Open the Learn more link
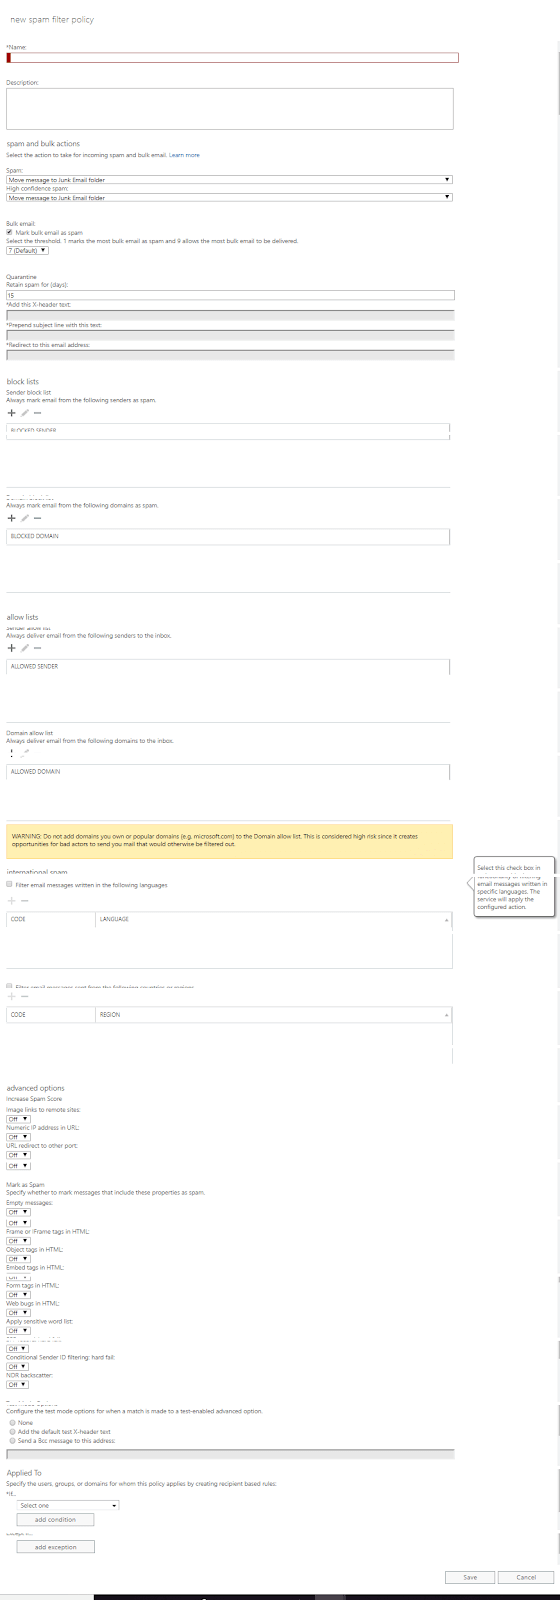560x1600 pixels. [184, 155]
